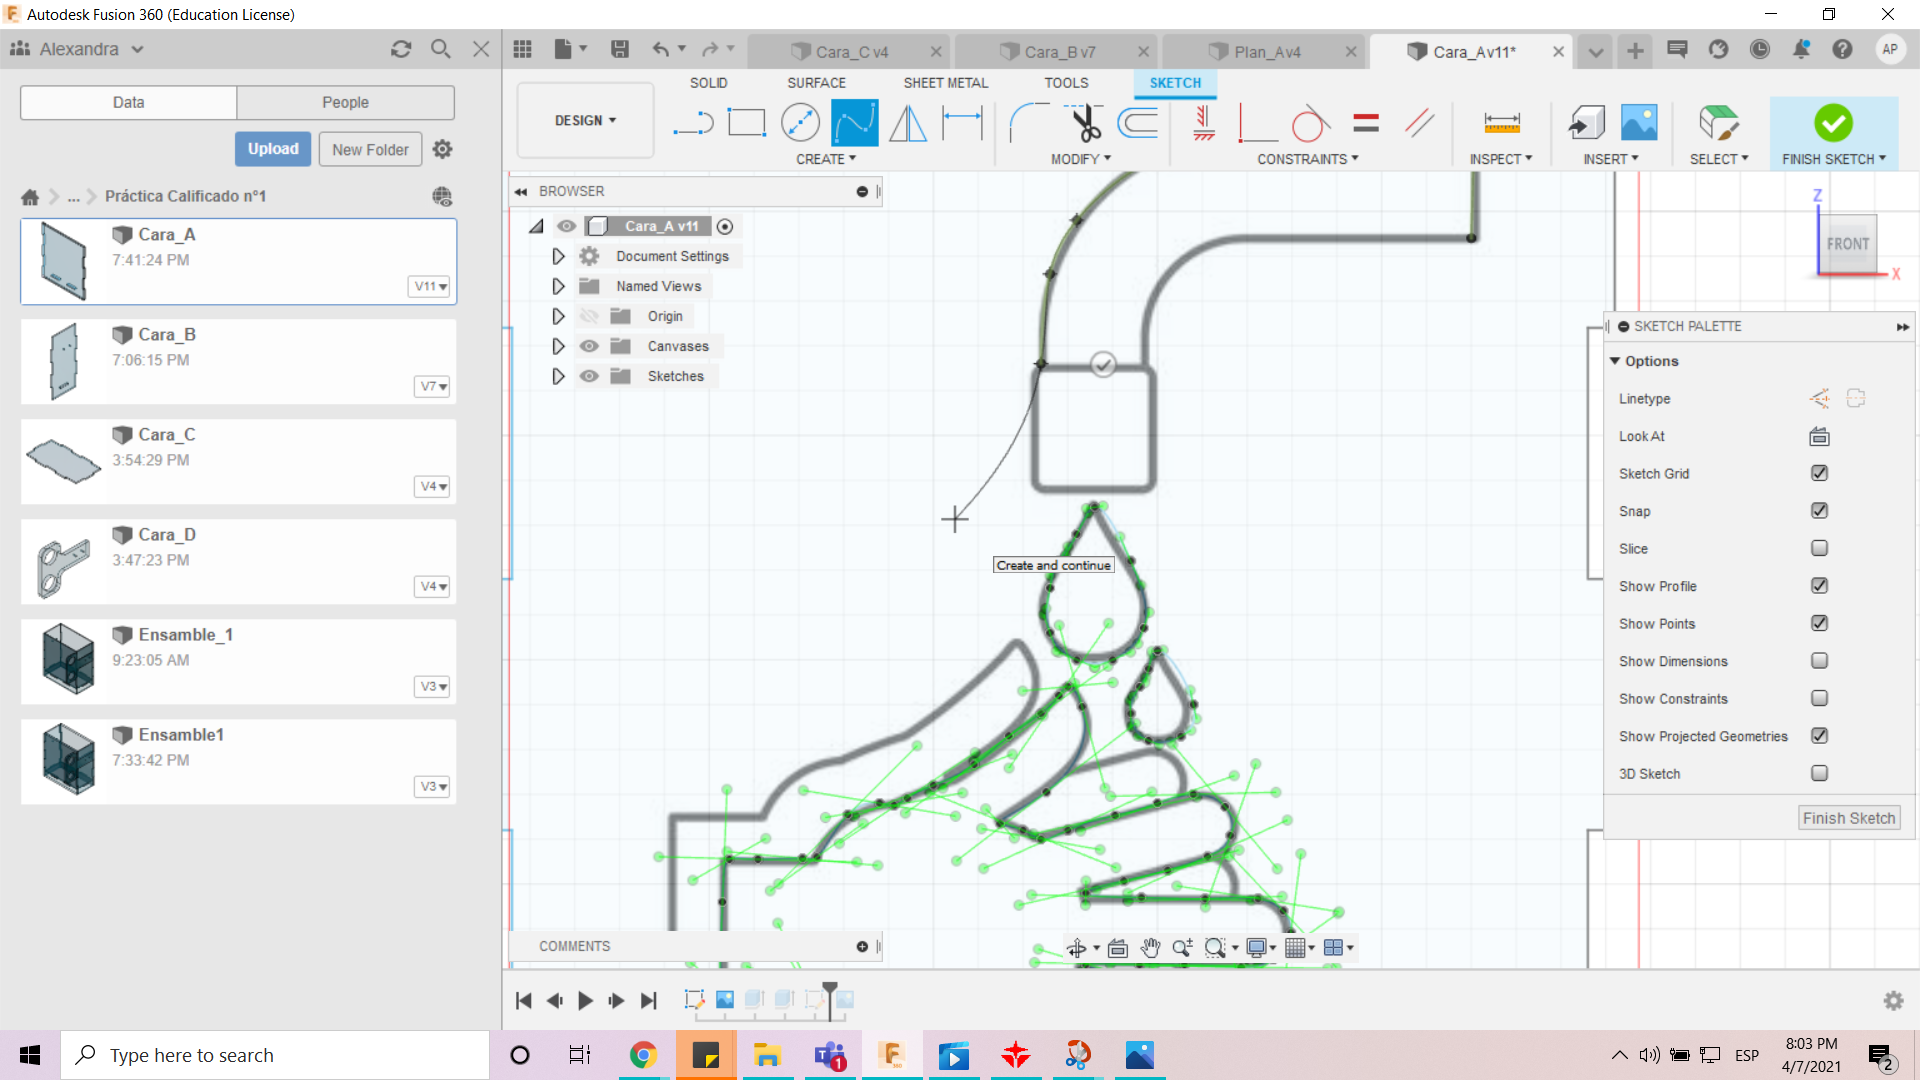
Task: Expand the Sketches browser node
Action: 558,376
